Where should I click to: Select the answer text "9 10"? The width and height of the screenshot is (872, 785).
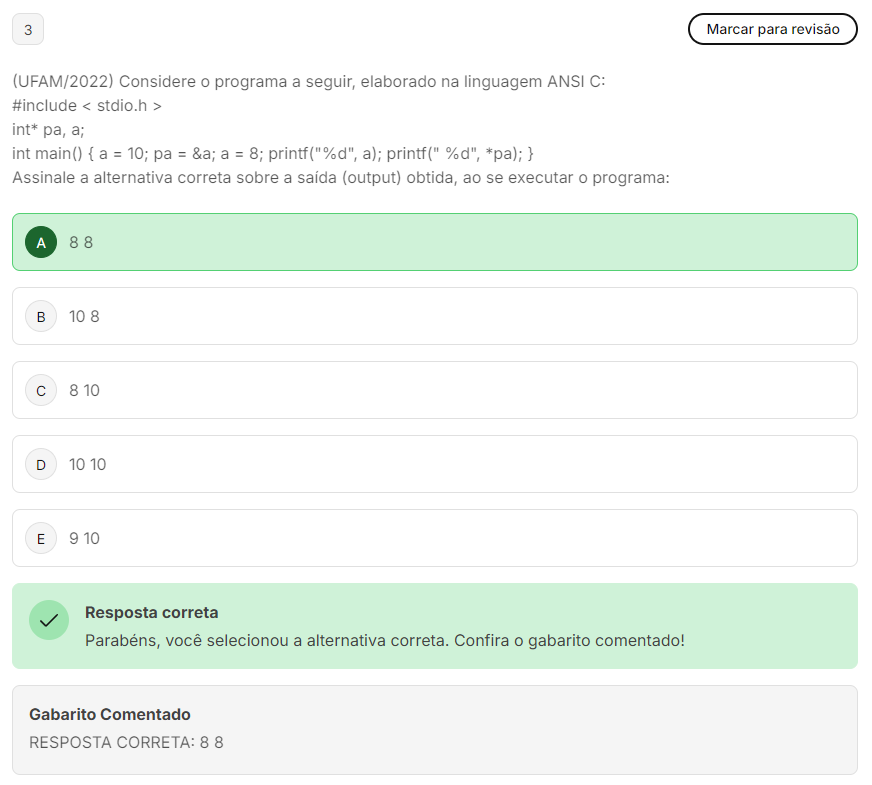[84, 538]
